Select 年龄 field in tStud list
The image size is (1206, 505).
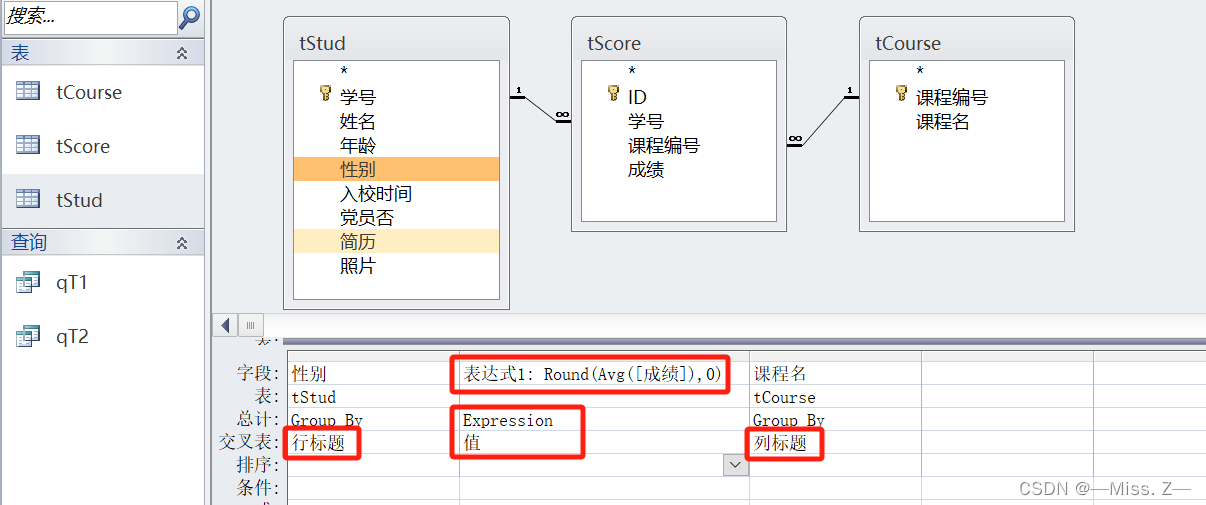click(x=396, y=145)
